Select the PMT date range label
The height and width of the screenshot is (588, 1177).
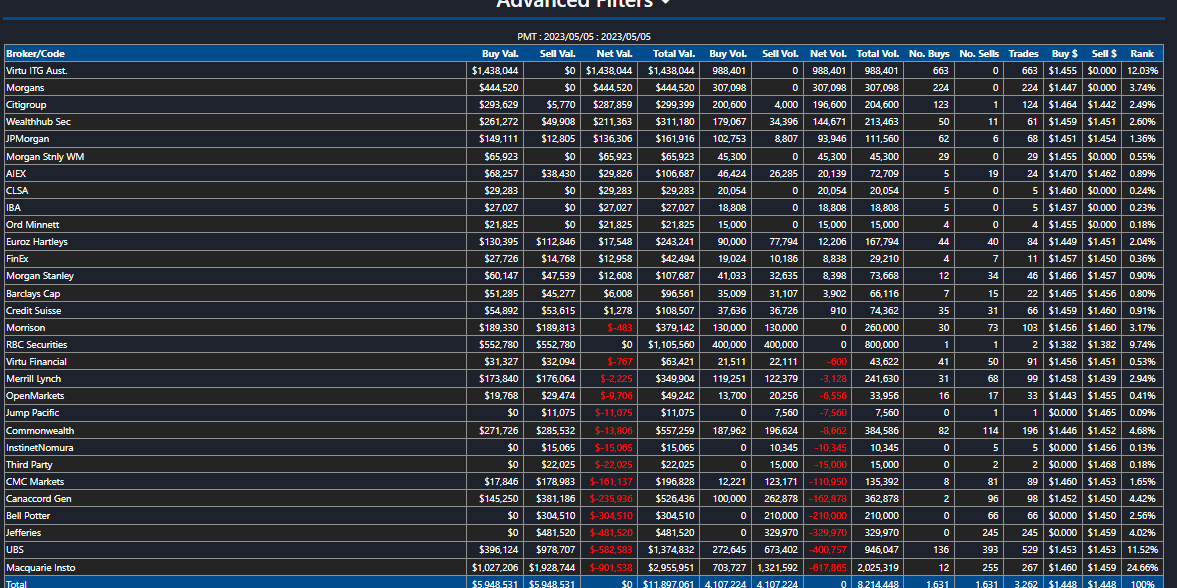click(x=583, y=37)
